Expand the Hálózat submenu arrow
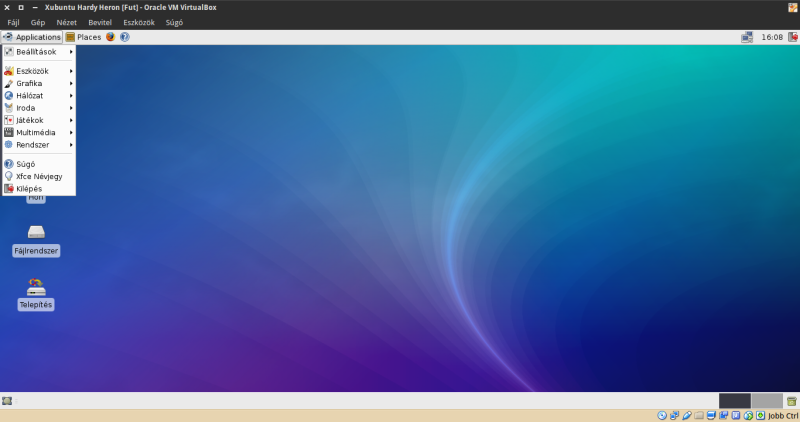800x422 pixels. [x=71, y=95]
